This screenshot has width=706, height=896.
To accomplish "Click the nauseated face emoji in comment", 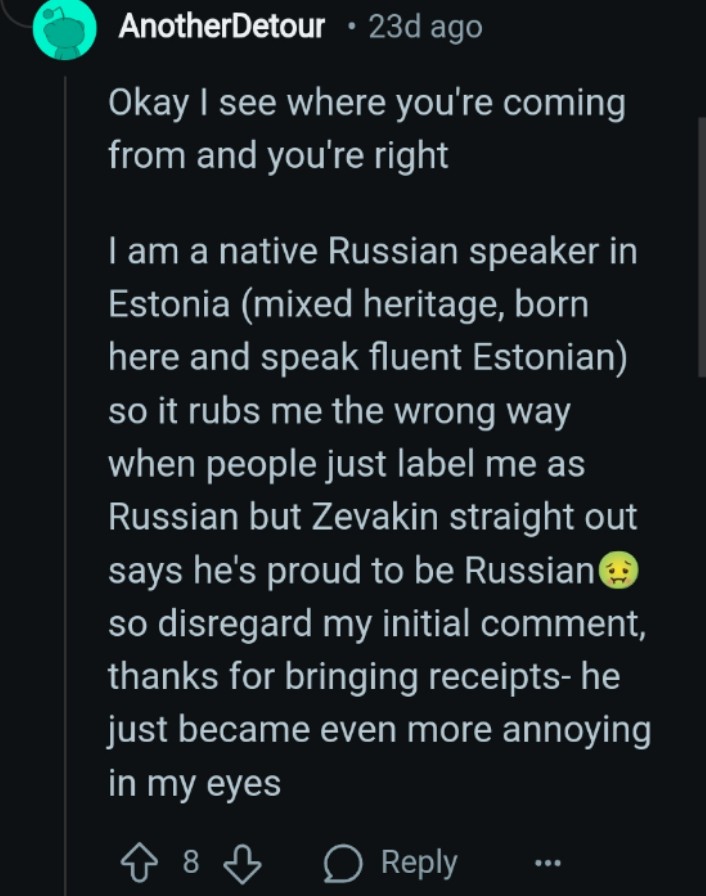I will pos(618,571).
